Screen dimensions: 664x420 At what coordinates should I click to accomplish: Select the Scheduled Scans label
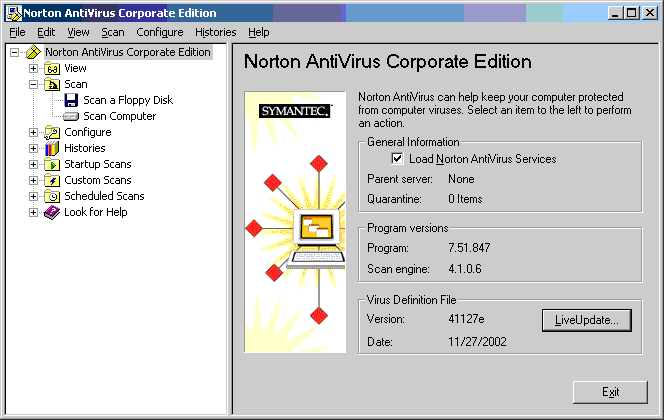104,196
